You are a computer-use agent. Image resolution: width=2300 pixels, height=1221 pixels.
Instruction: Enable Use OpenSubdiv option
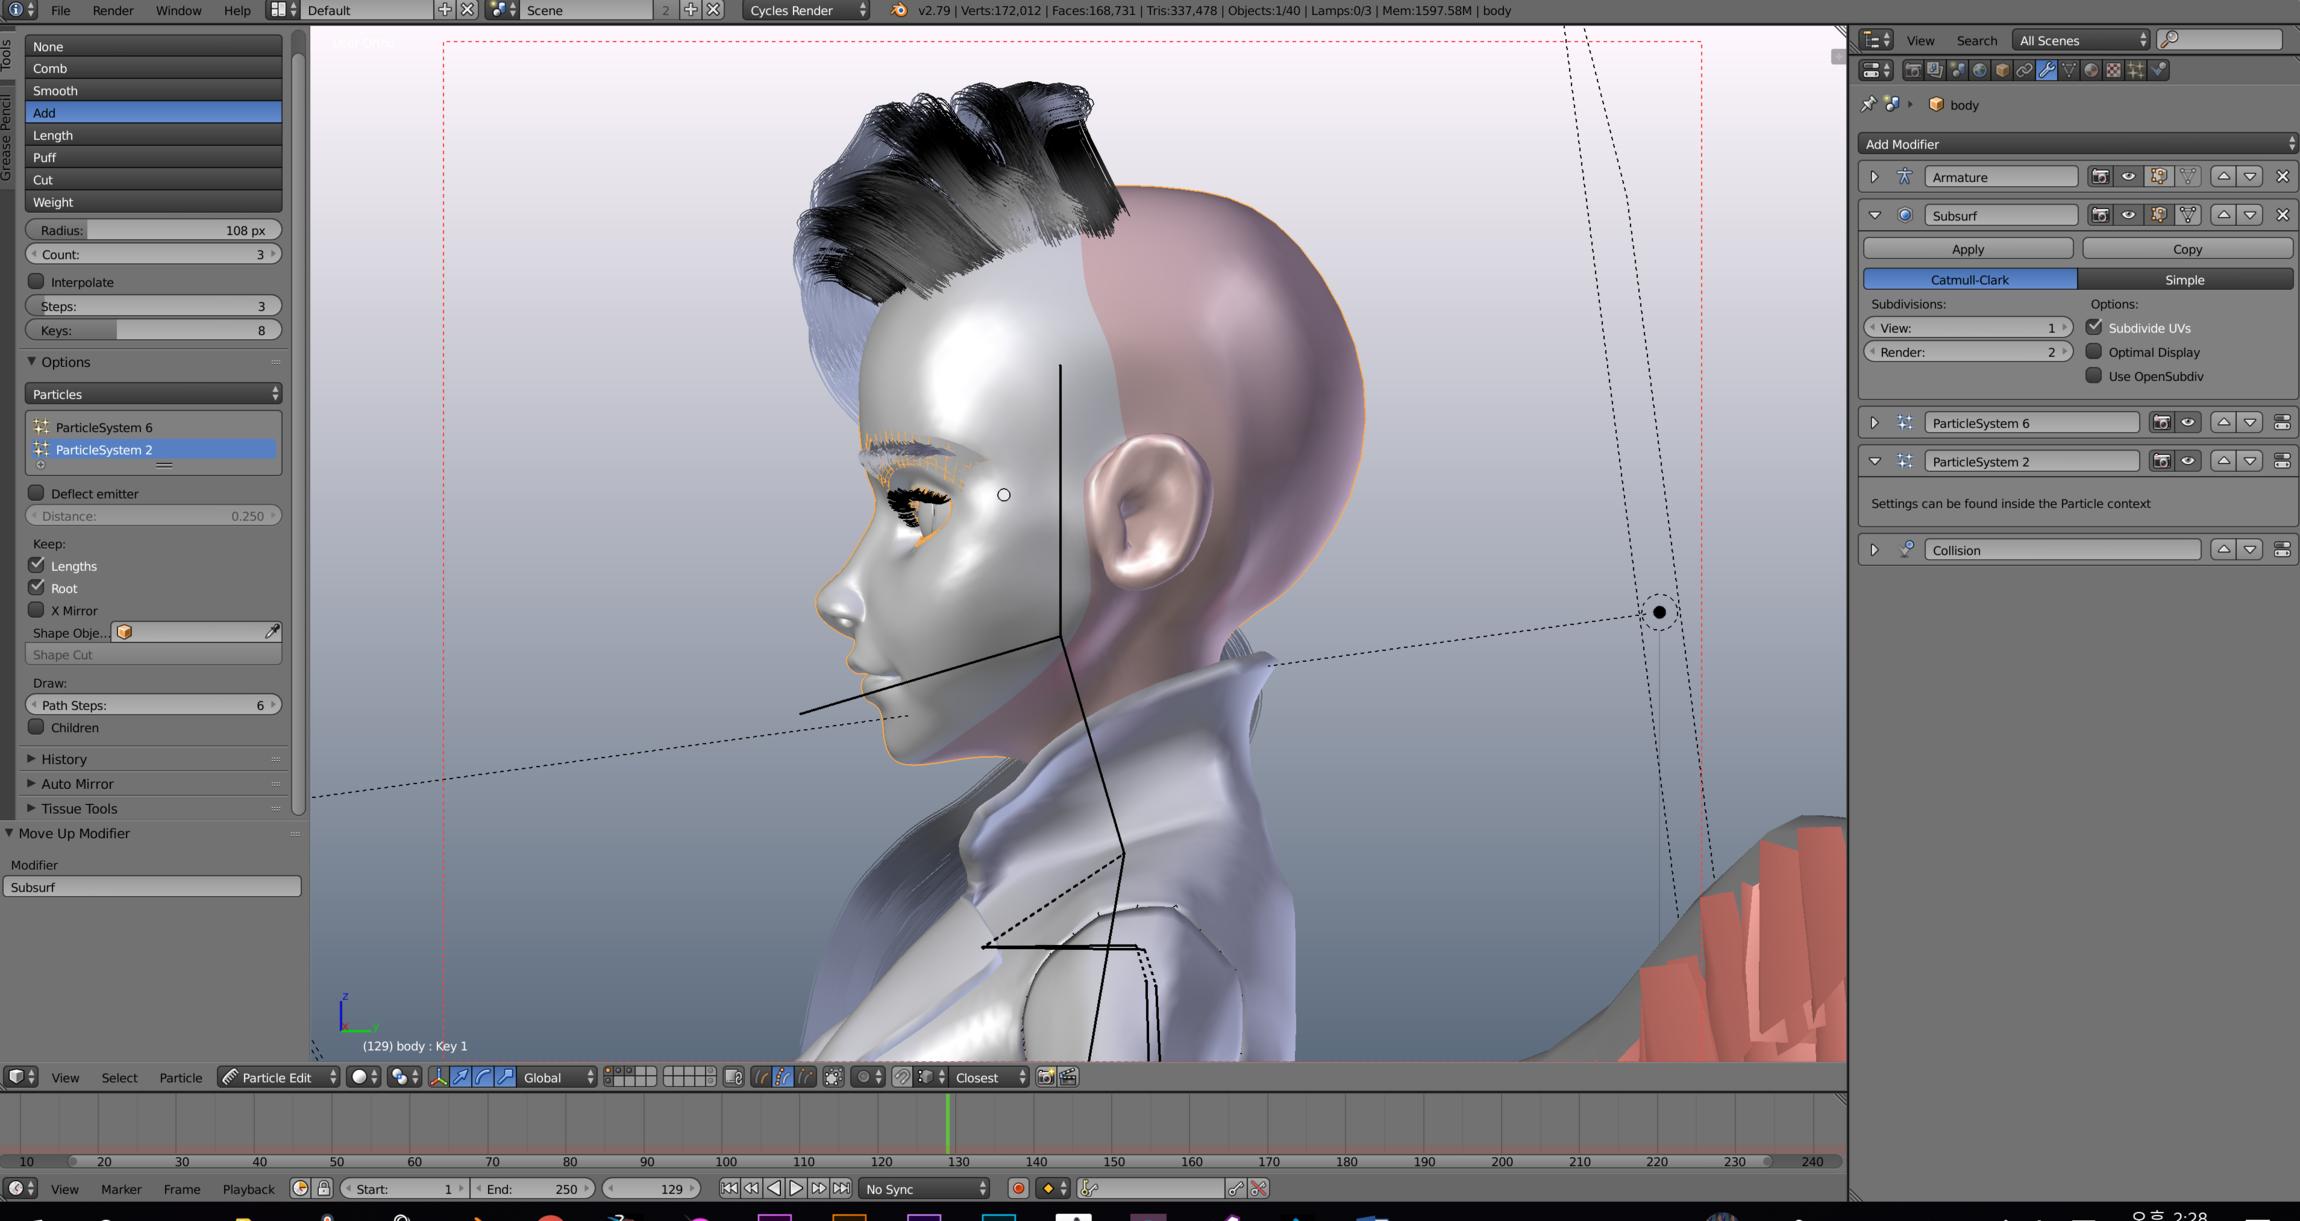tap(2094, 375)
